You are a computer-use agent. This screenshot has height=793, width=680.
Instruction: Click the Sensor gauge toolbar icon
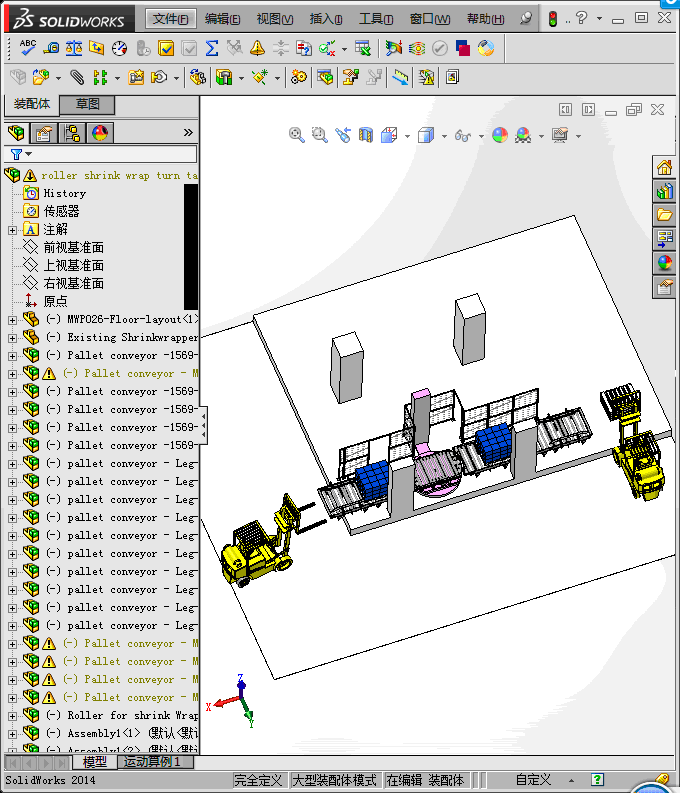click(119, 48)
